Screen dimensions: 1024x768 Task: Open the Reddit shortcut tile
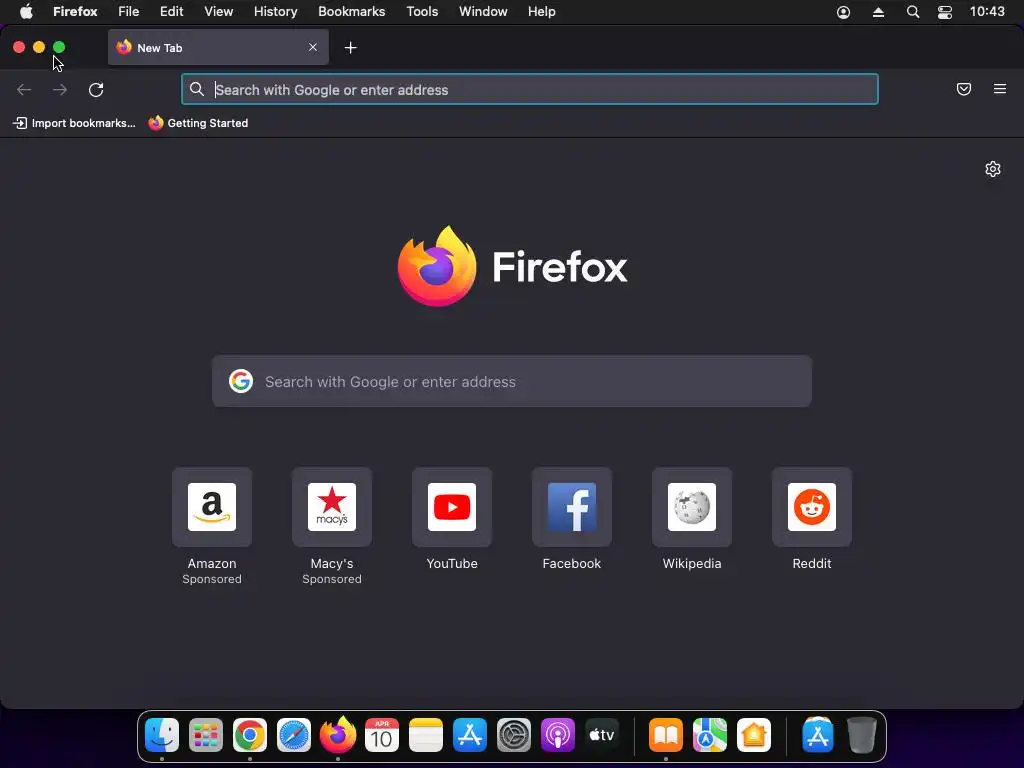[812, 507]
